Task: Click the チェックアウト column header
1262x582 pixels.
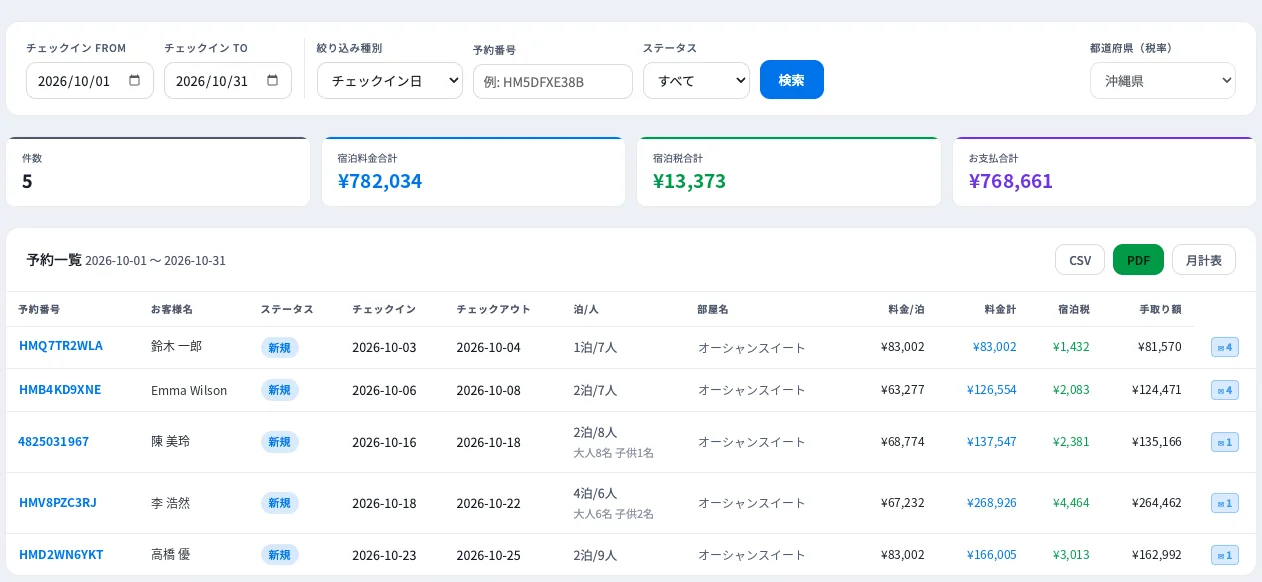Action: coord(493,309)
